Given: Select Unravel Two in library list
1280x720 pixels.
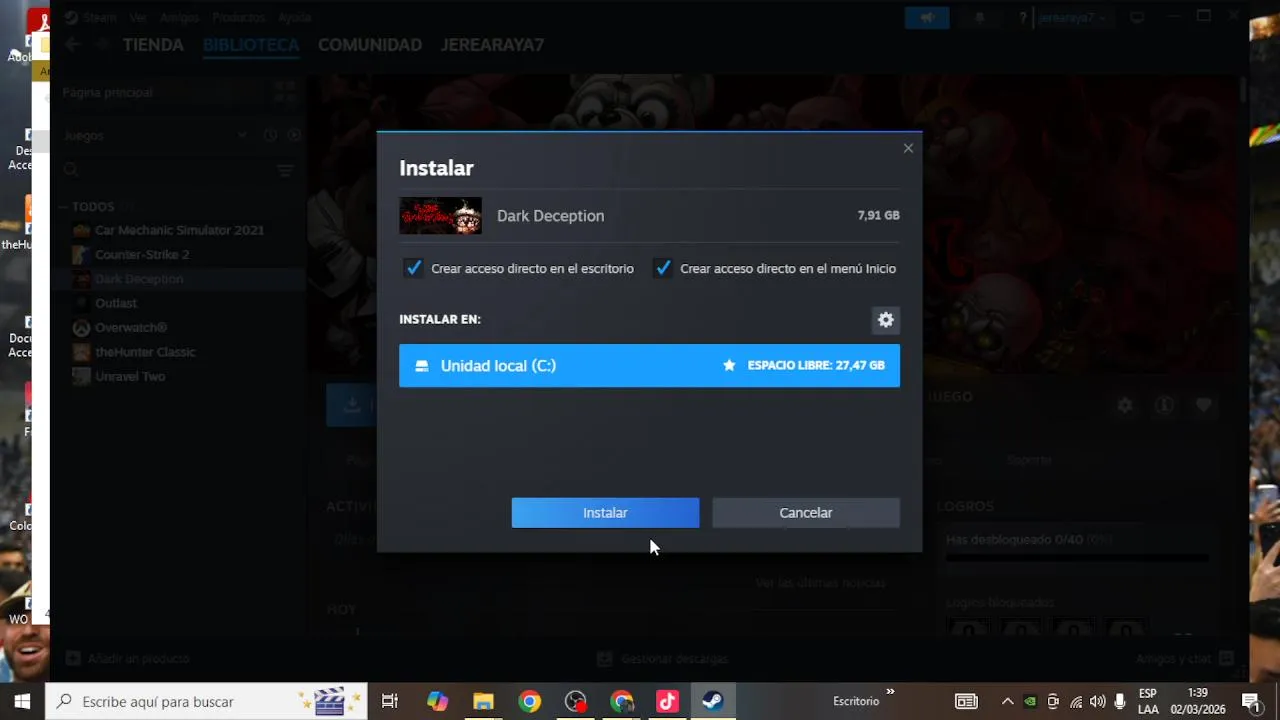Looking at the screenshot, I should (x=130, y=377).
